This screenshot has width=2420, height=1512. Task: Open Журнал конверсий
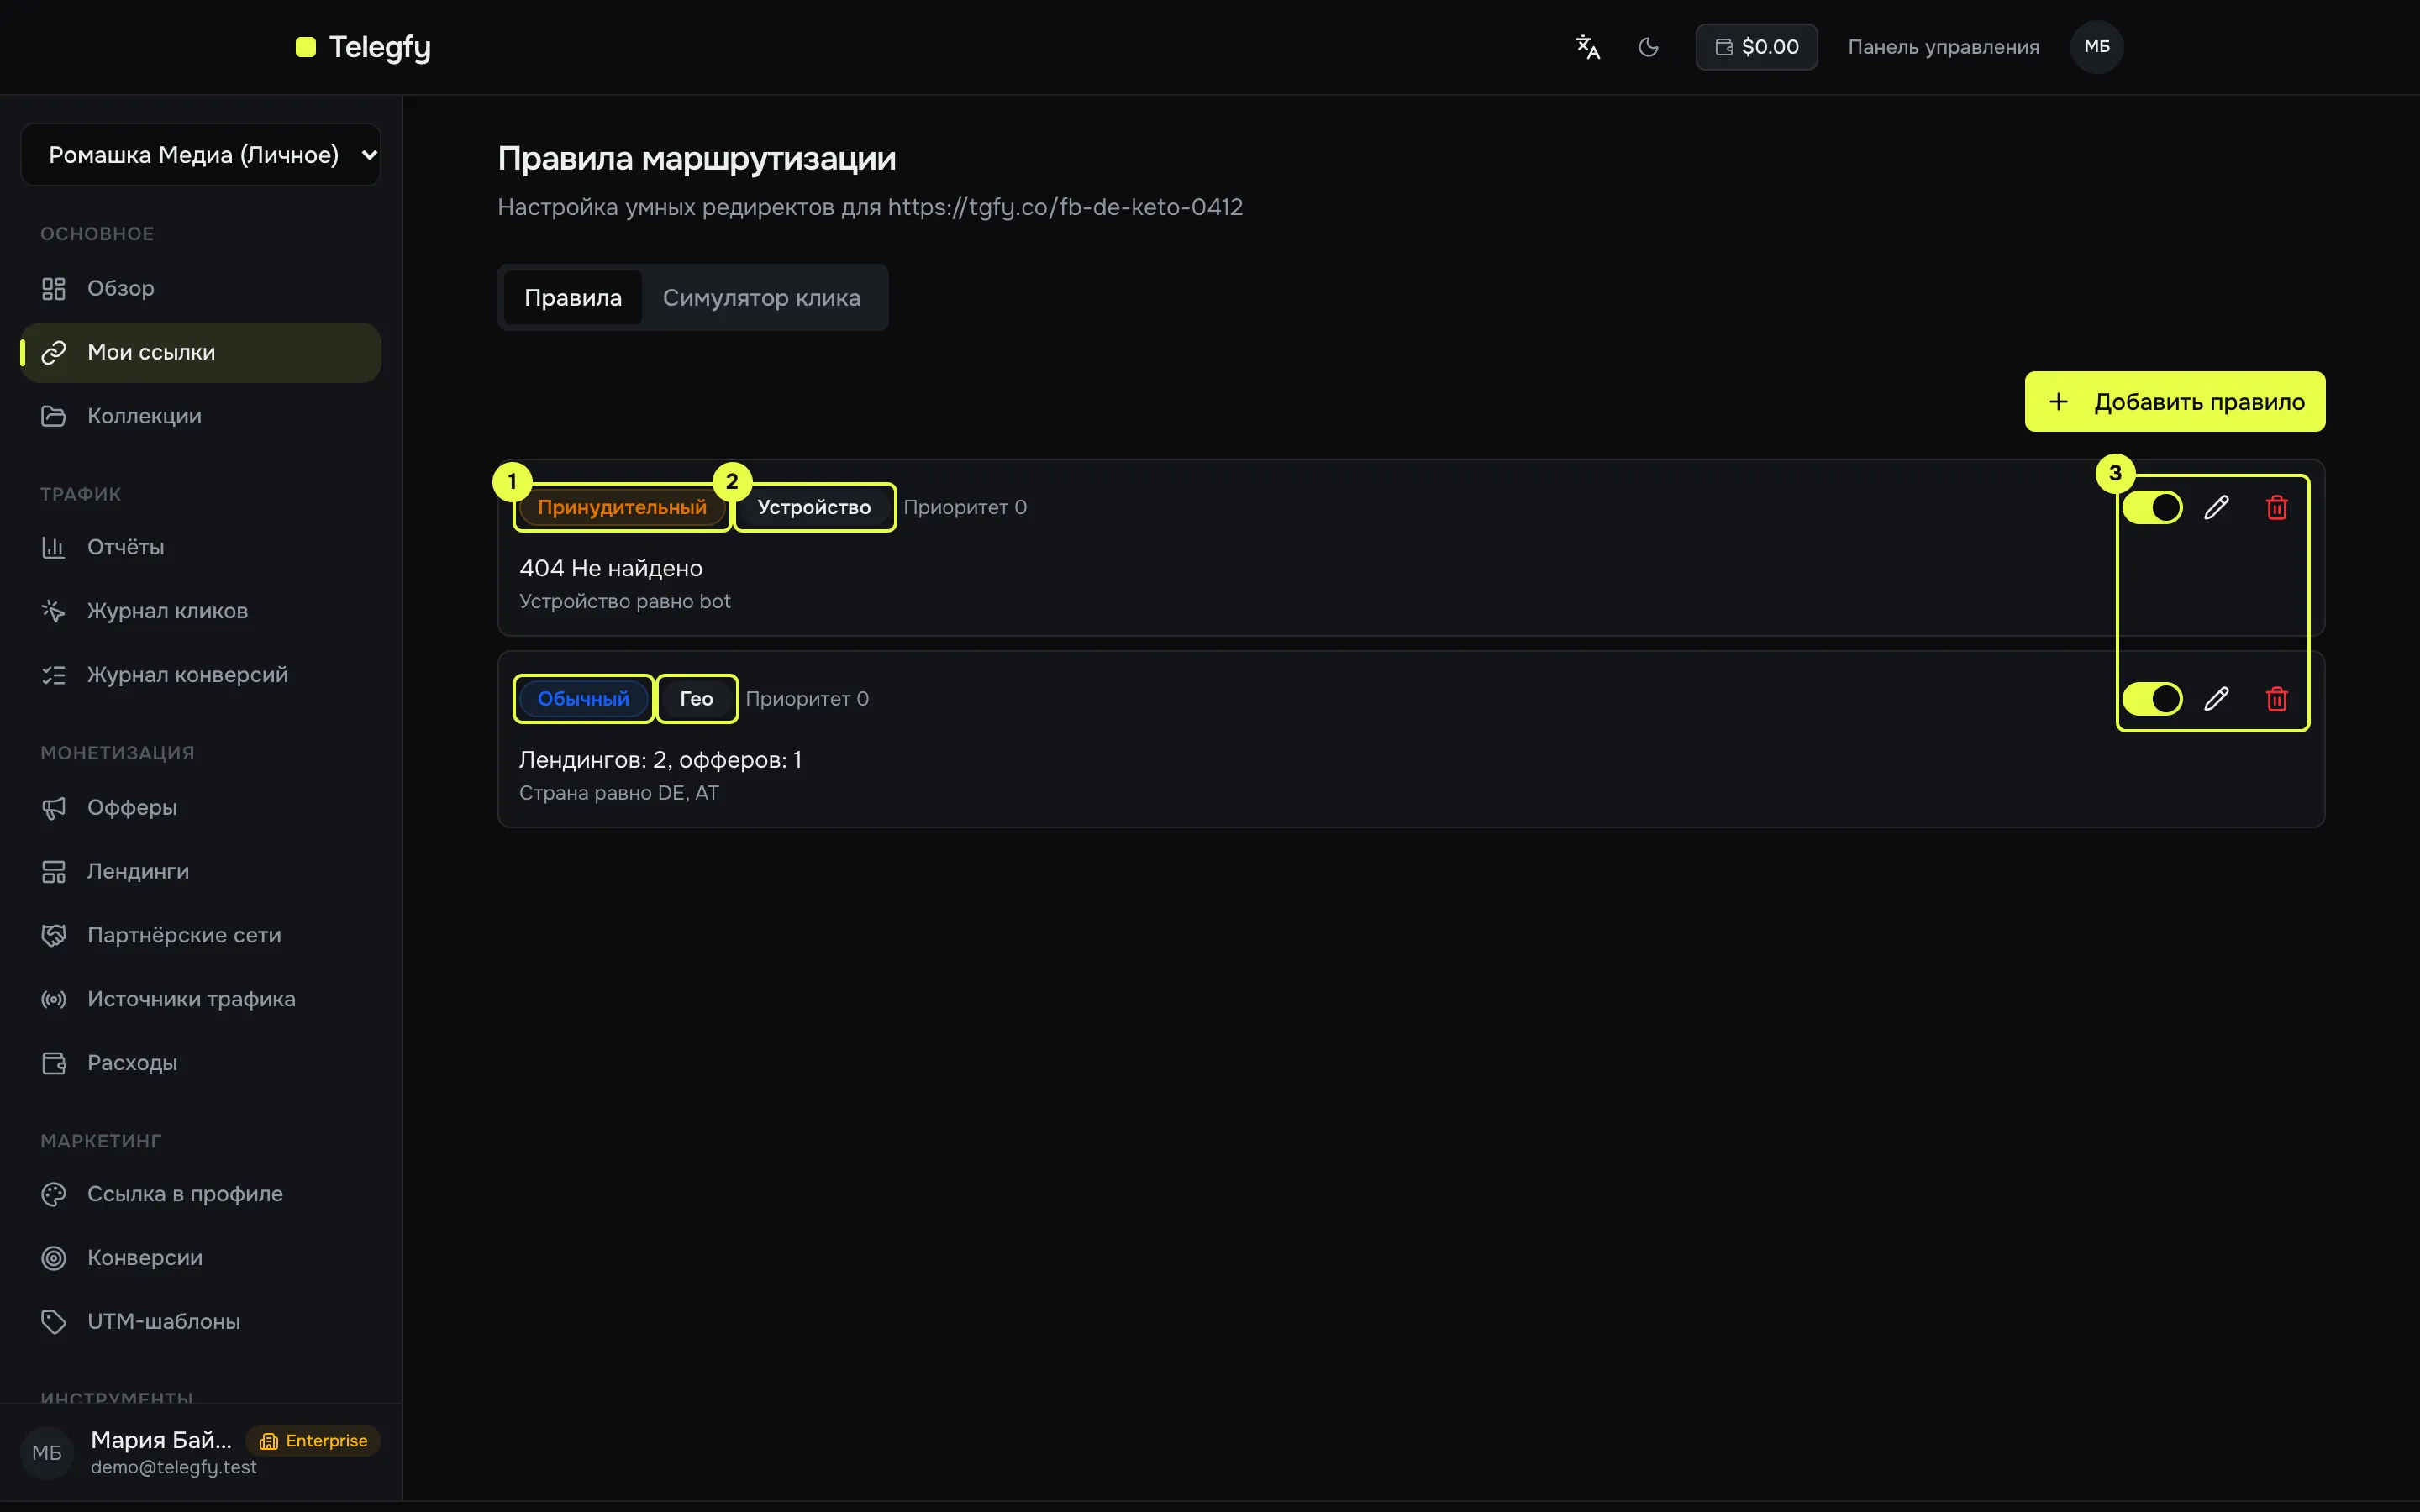pyautogui.click(x=201, y=675)
